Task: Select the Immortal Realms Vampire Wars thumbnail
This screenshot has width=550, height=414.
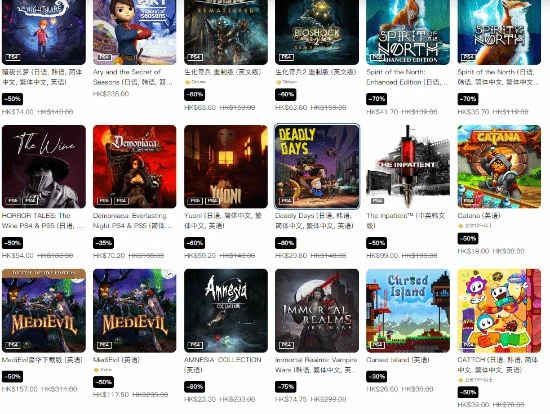Action: tap(317, 311)
